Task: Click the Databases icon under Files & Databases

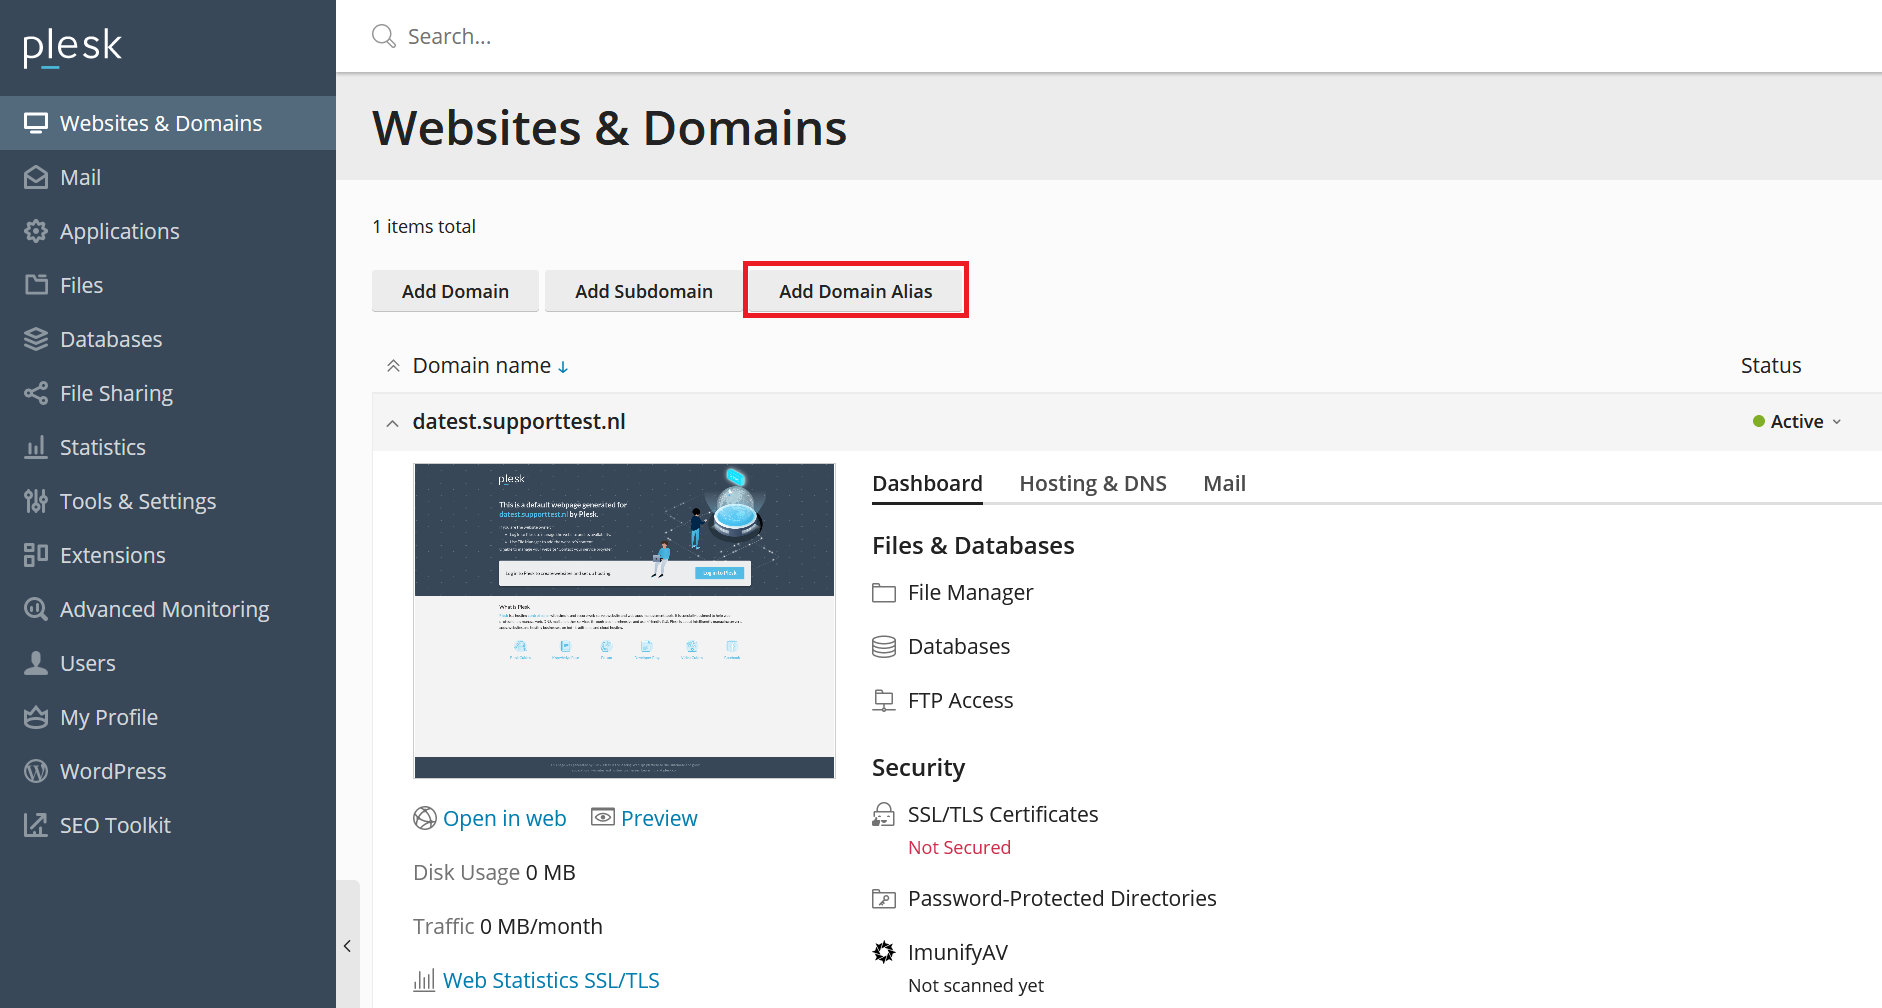Action: click(x=884, y=647)
